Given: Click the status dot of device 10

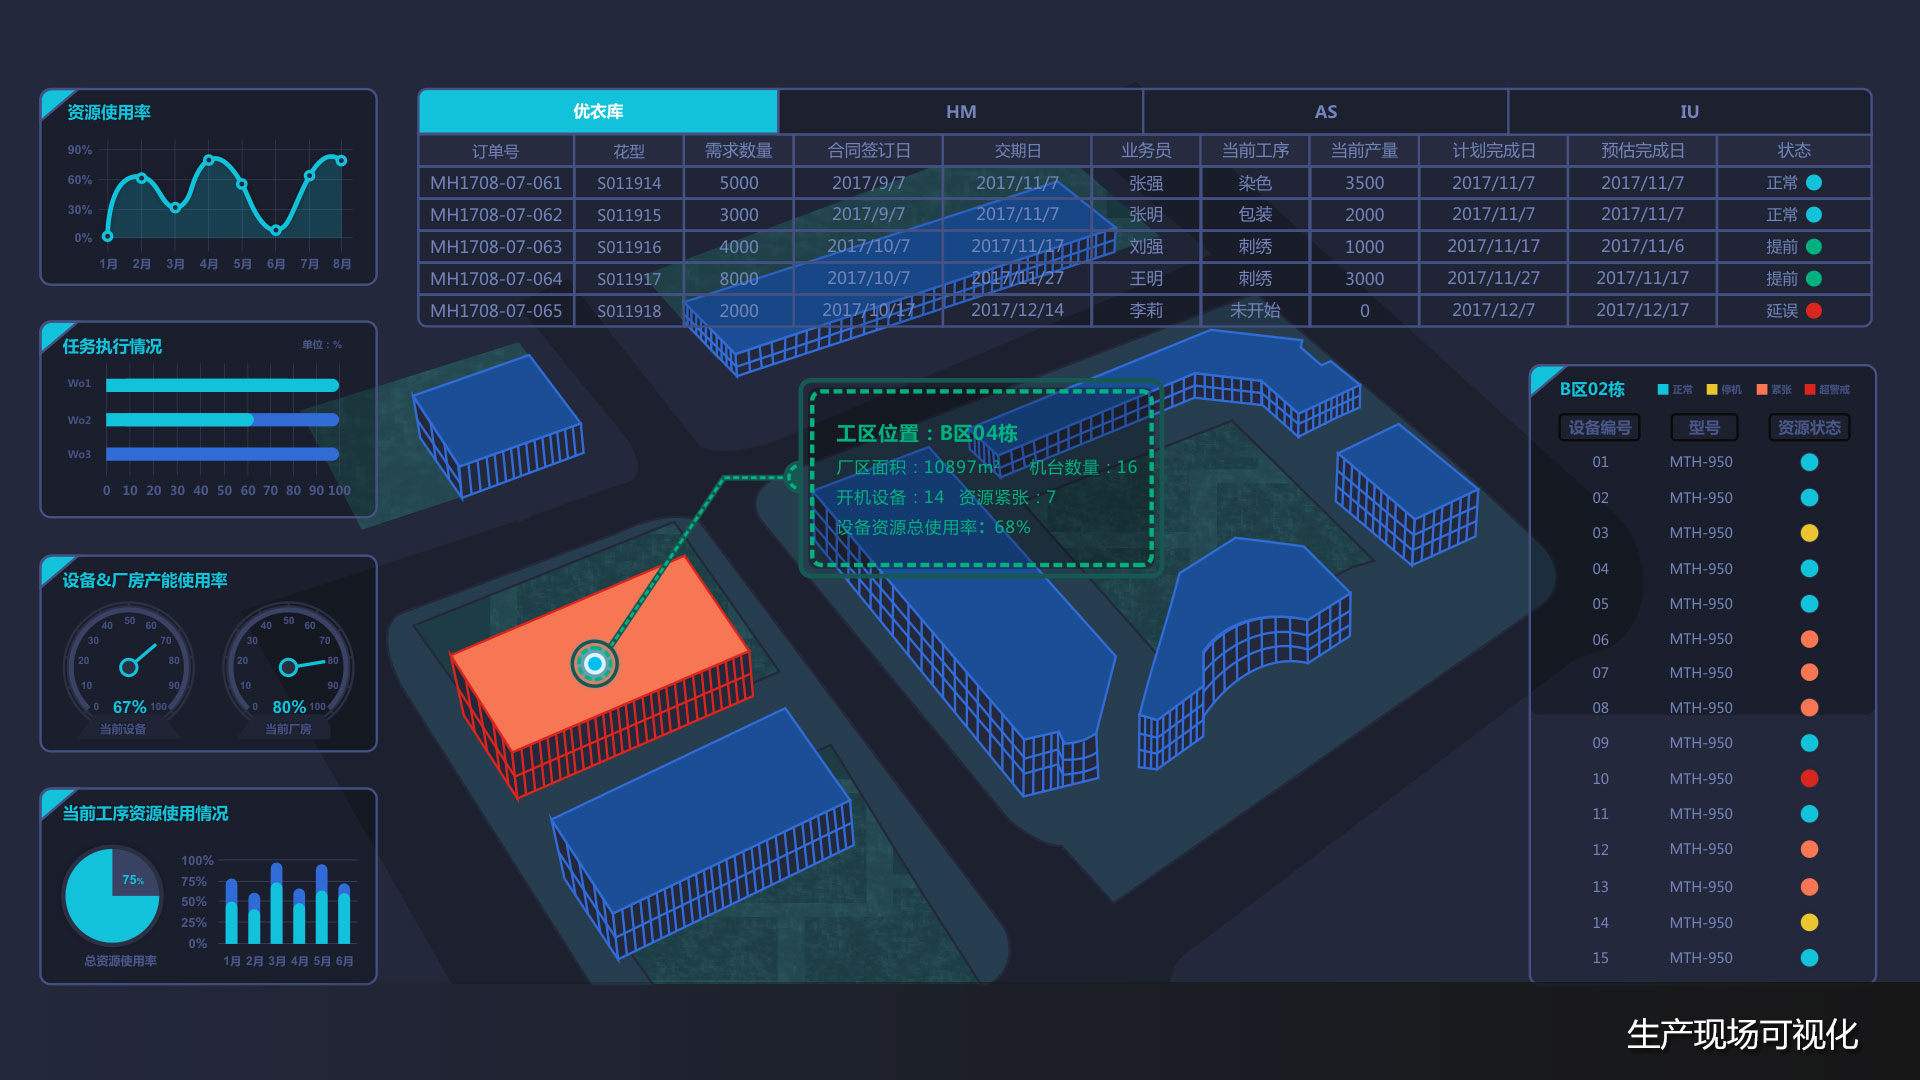Looking at the screenshot, I should coord(1809,778).
